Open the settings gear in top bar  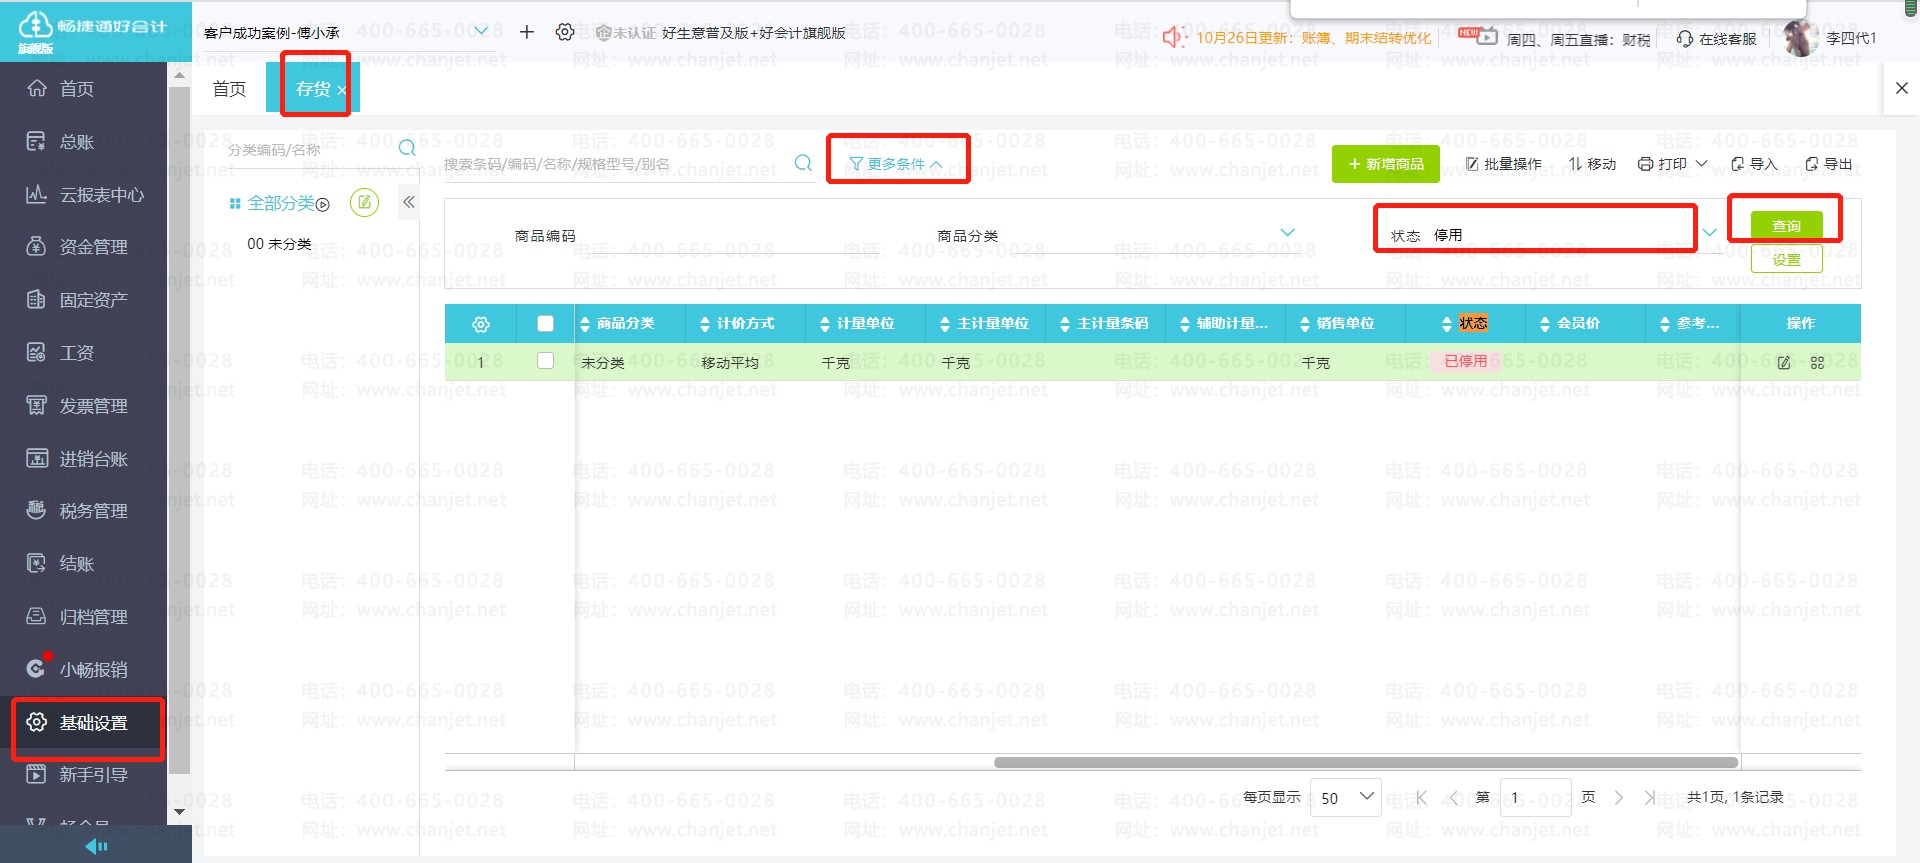tap(565, 32)
